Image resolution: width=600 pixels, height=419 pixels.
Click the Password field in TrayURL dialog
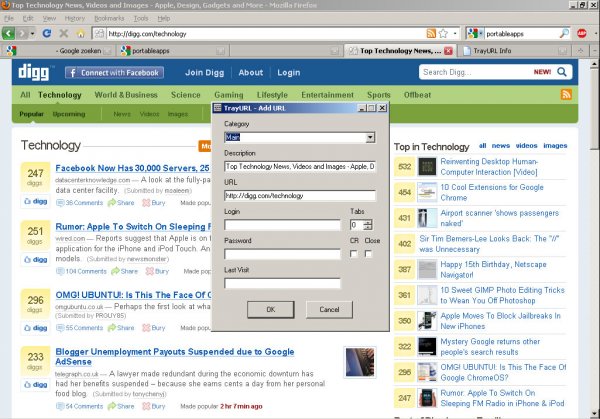[282, 254]
